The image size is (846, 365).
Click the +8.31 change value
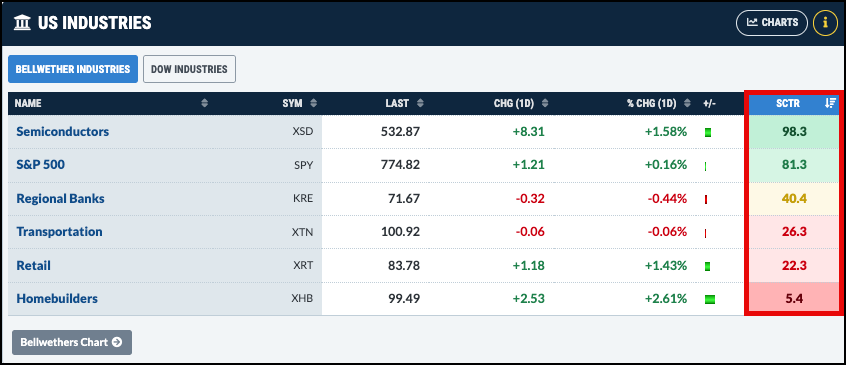[529, 132]
